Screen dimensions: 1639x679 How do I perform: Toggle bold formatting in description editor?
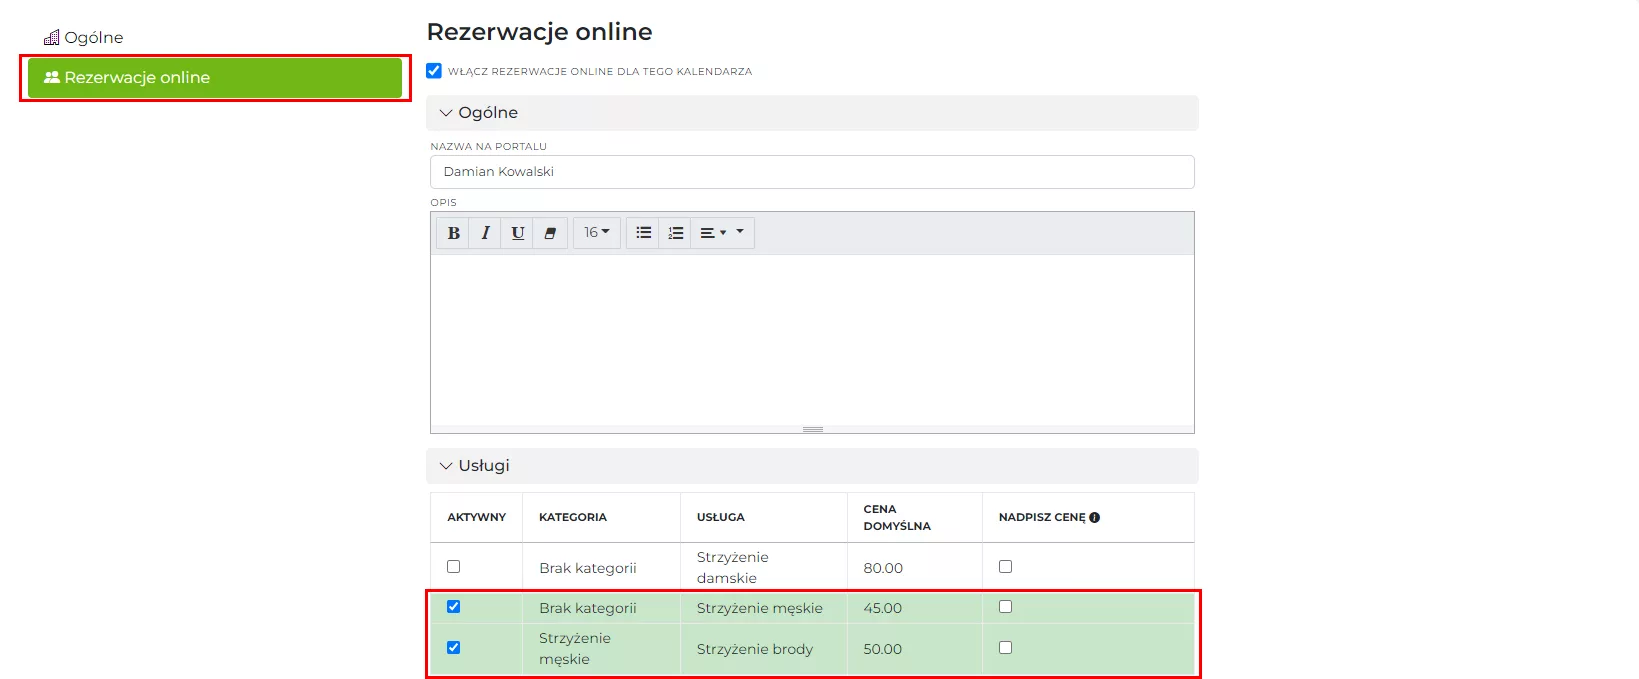coord(453,233)
